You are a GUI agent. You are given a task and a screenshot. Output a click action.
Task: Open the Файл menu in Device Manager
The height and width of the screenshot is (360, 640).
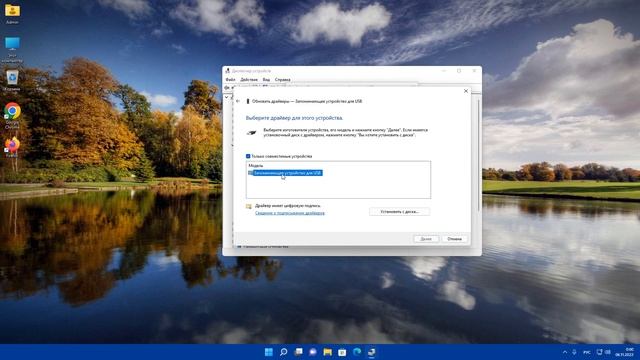click(230, 80)
